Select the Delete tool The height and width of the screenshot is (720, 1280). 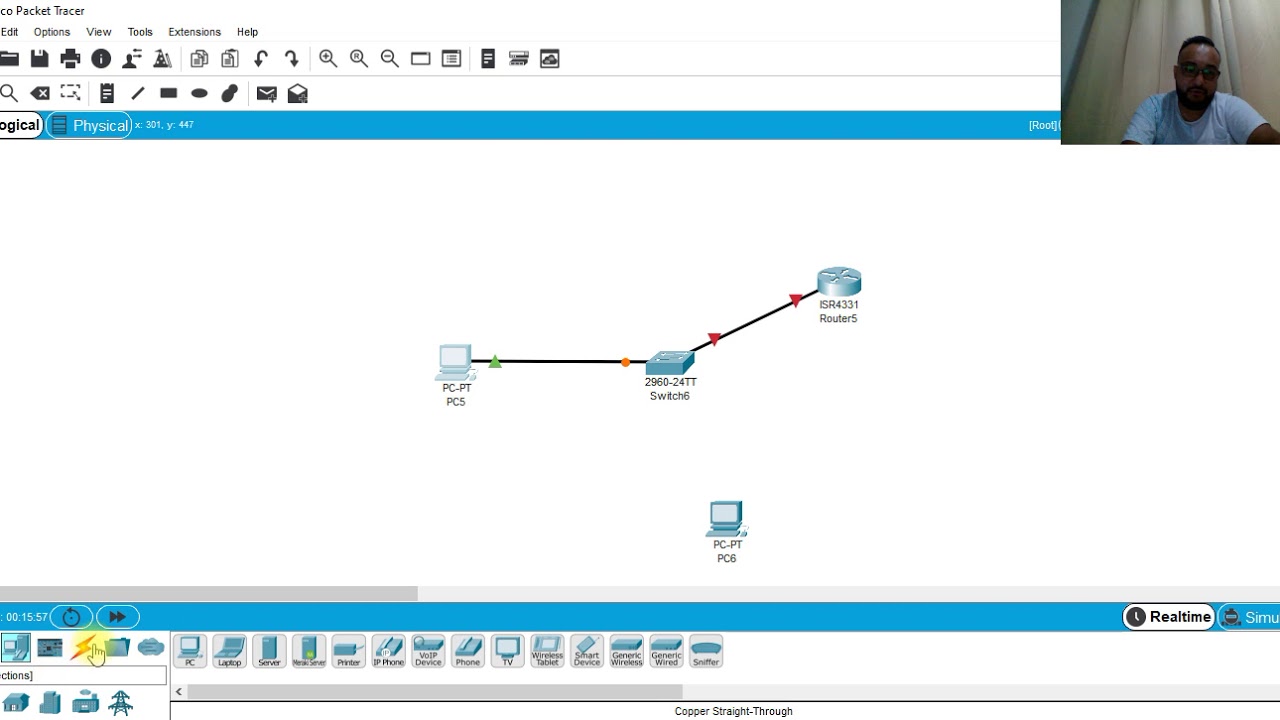tap(40, 93)
